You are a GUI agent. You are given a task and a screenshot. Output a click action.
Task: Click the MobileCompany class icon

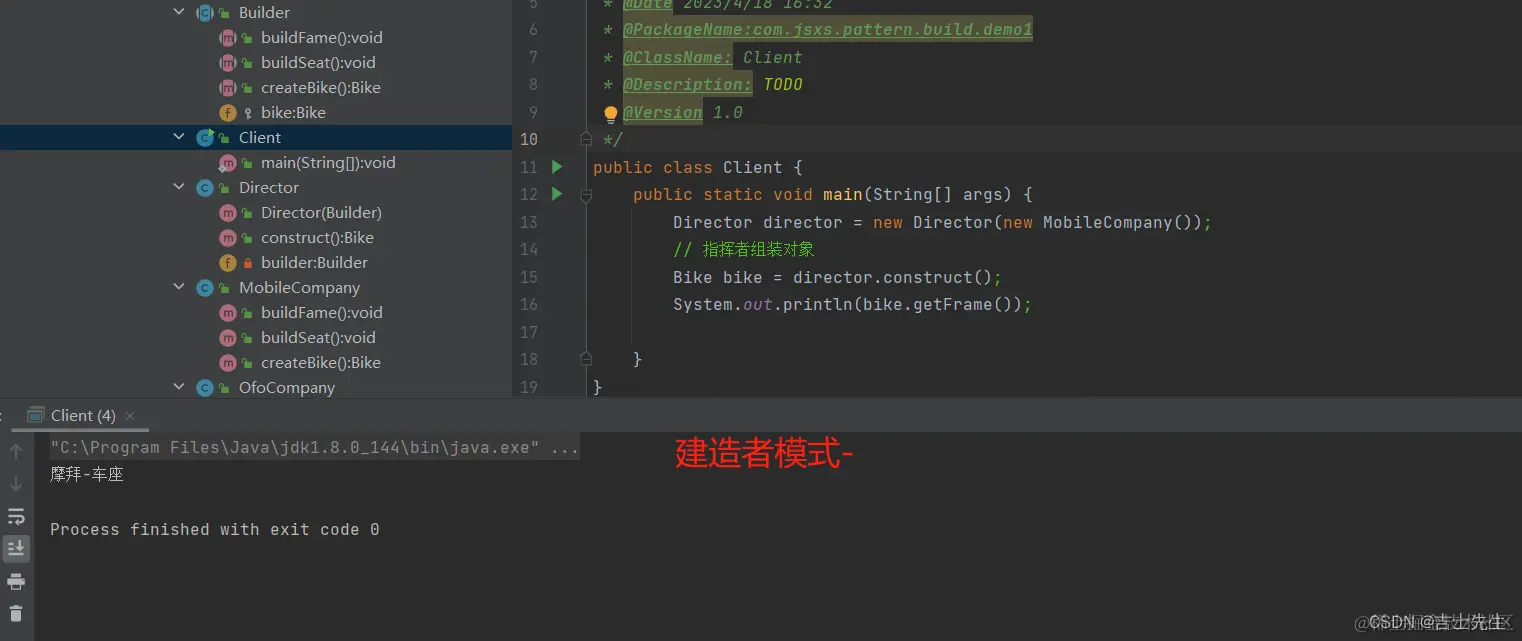tap(205, 287)
